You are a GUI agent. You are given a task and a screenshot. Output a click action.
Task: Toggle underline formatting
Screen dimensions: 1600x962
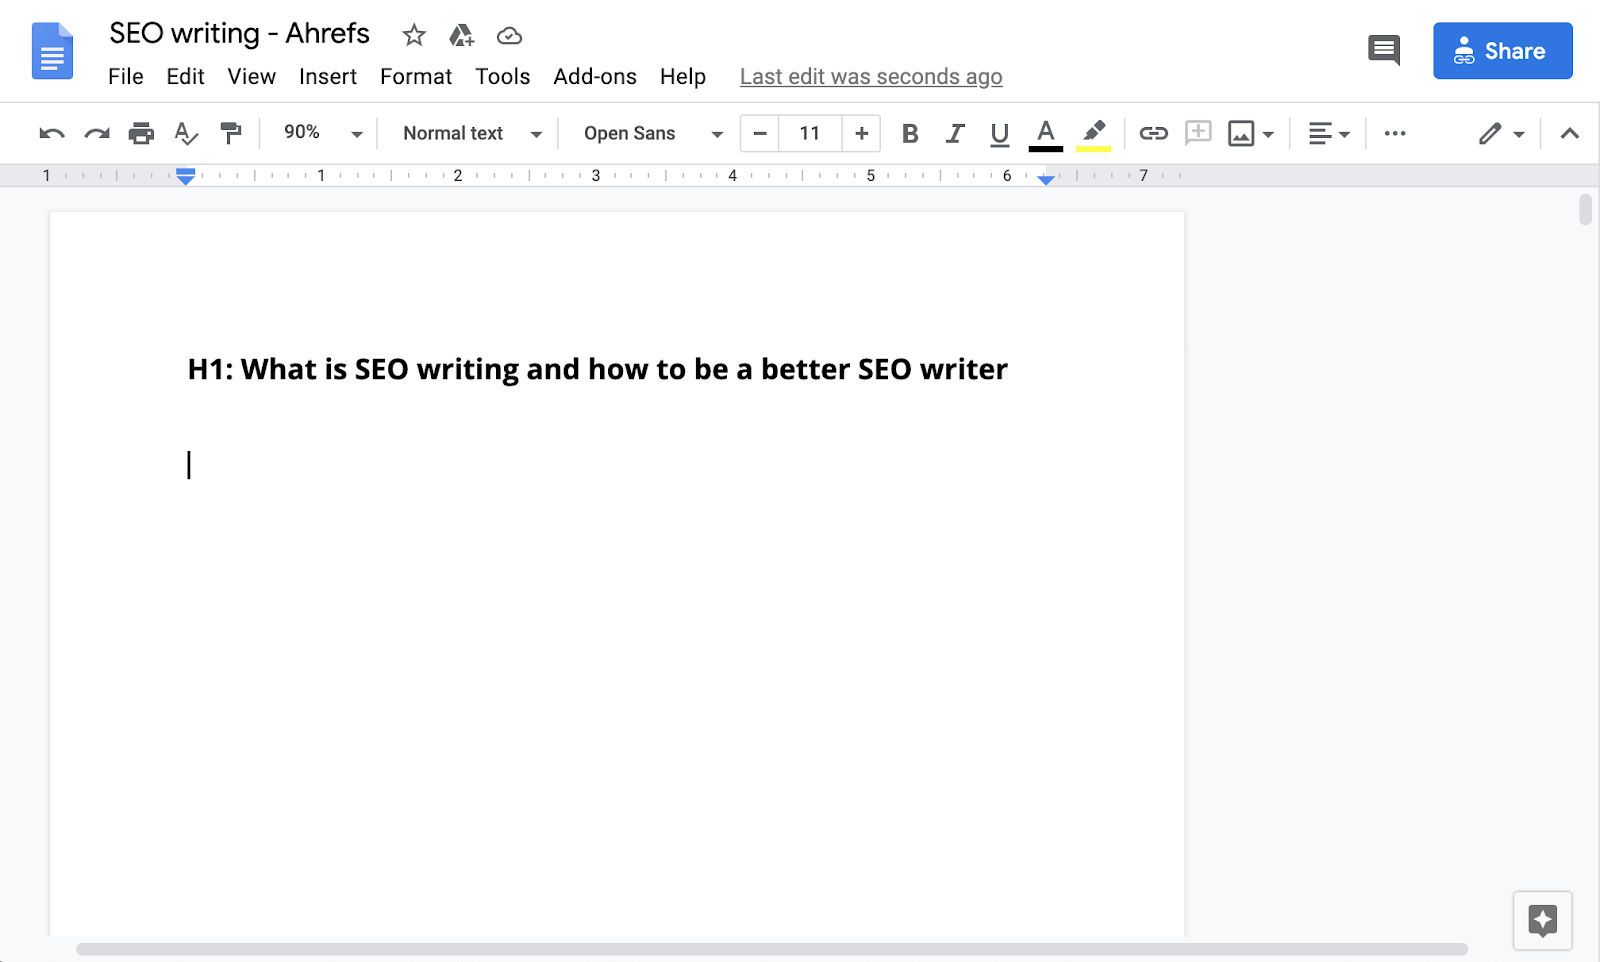coord(999,133)
